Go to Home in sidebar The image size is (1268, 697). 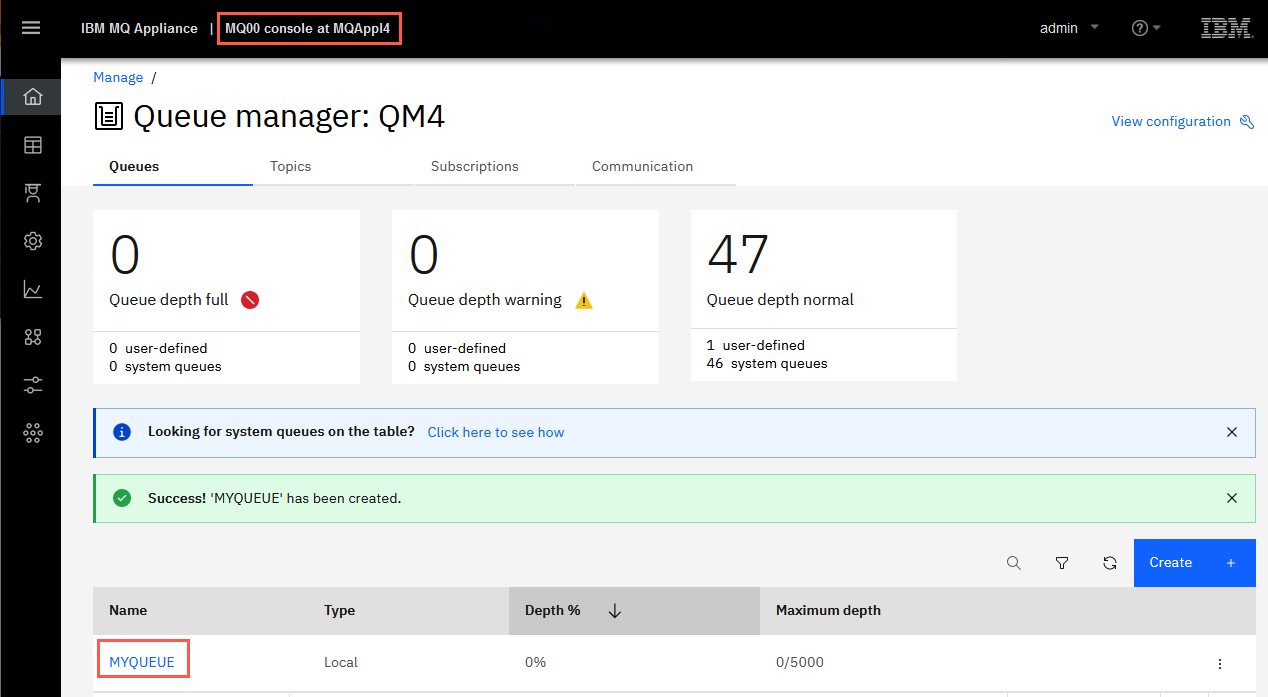(x=33, y=97)
